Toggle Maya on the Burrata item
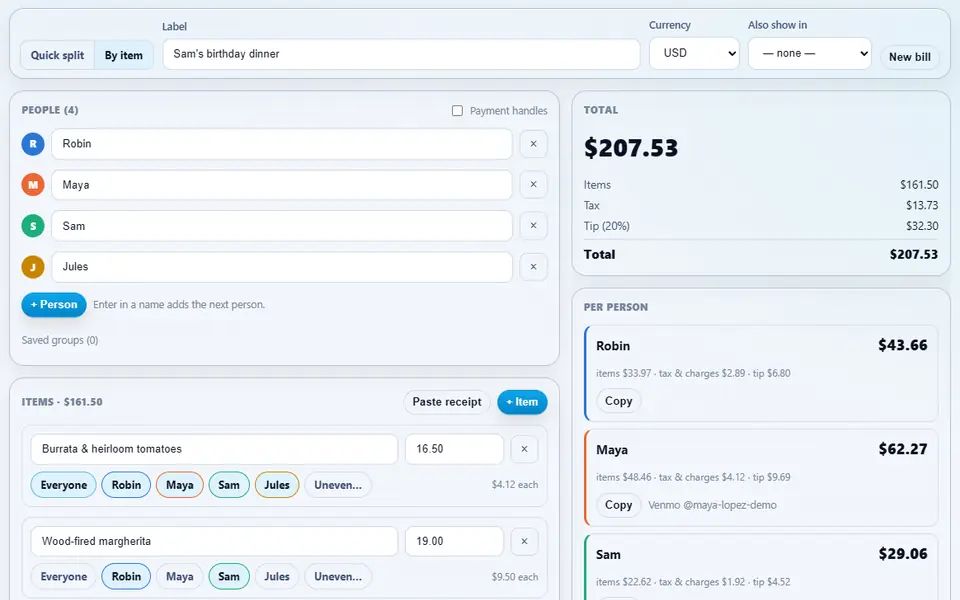The height and width of the screenshot is (600, 960). 179,485
